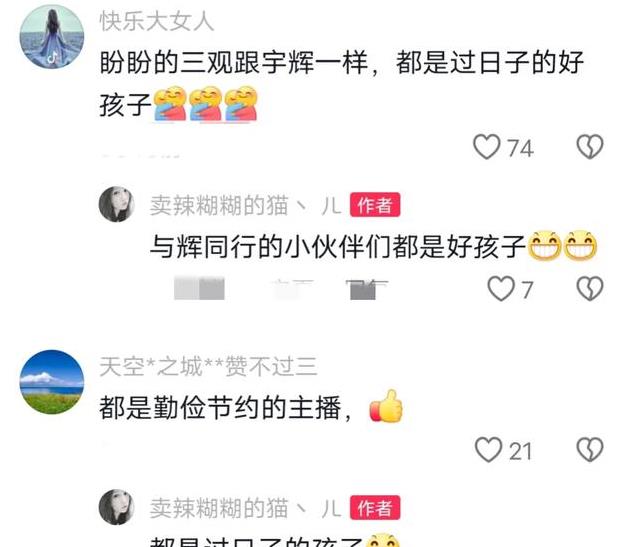Like the comment with 74 likes
Screen dimensions: 636x547
(487, 147)
